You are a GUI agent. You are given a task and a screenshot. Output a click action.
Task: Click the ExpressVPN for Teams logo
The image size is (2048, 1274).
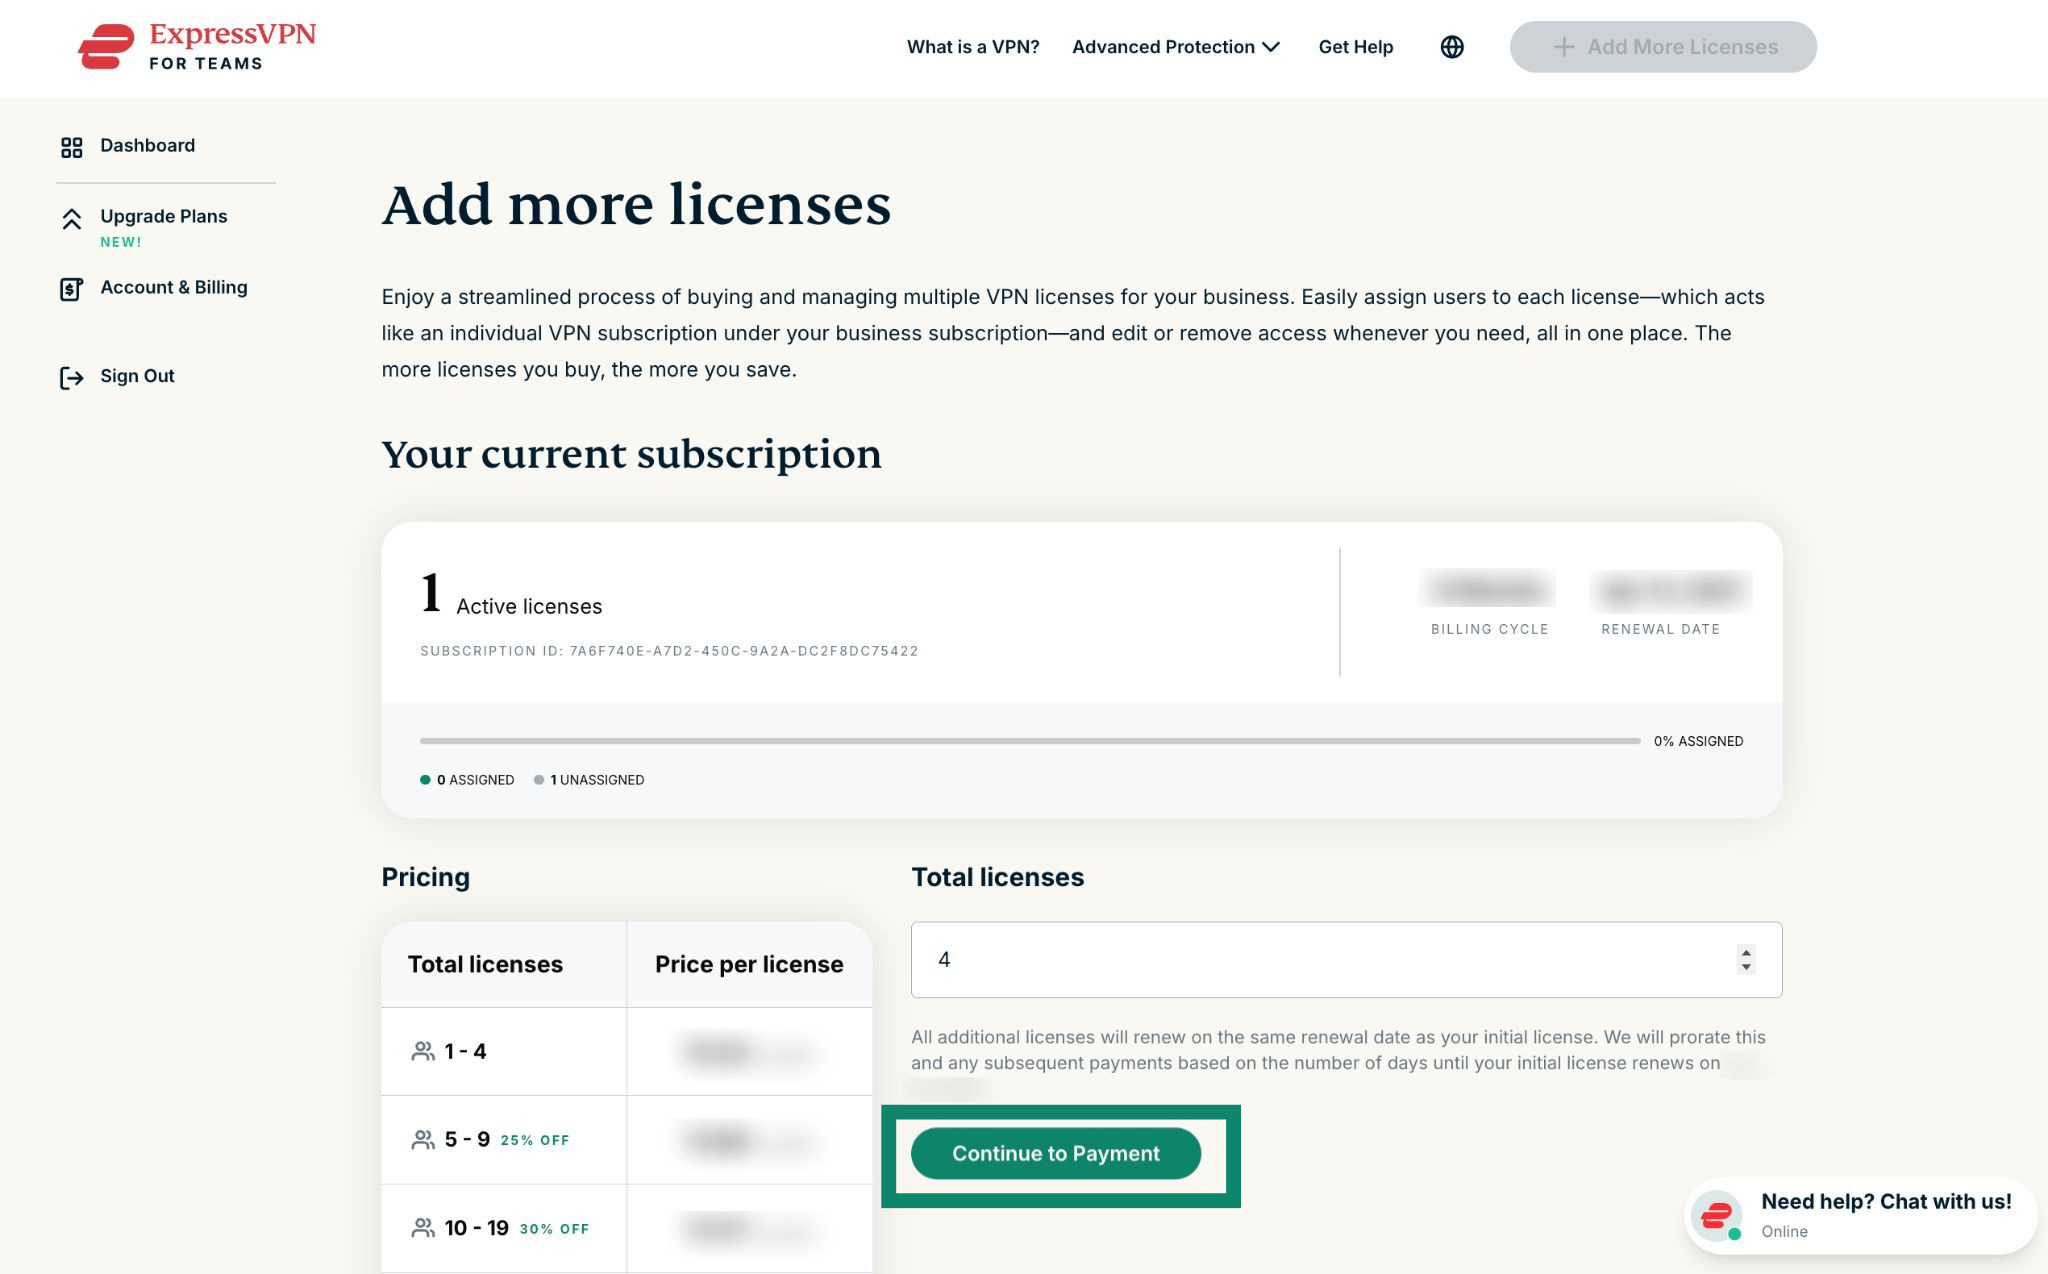197,47
